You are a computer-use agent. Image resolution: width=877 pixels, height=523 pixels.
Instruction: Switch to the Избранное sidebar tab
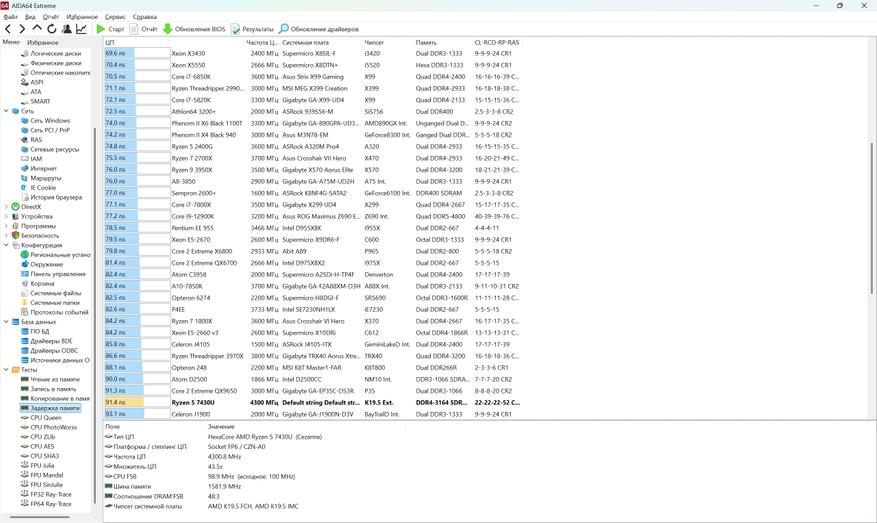43,43
